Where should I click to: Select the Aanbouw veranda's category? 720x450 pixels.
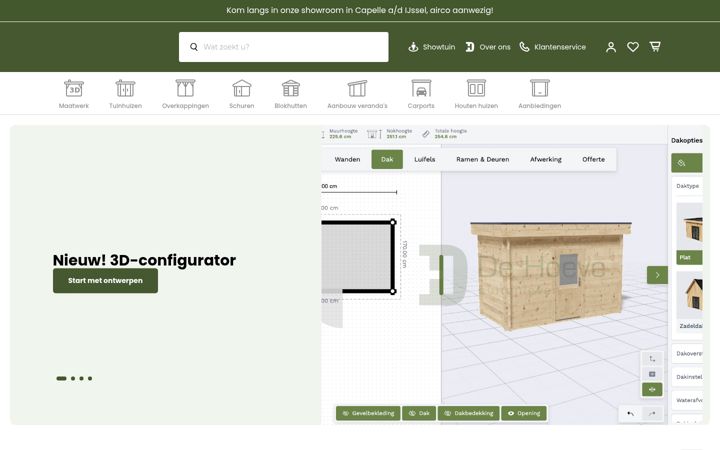357,94
